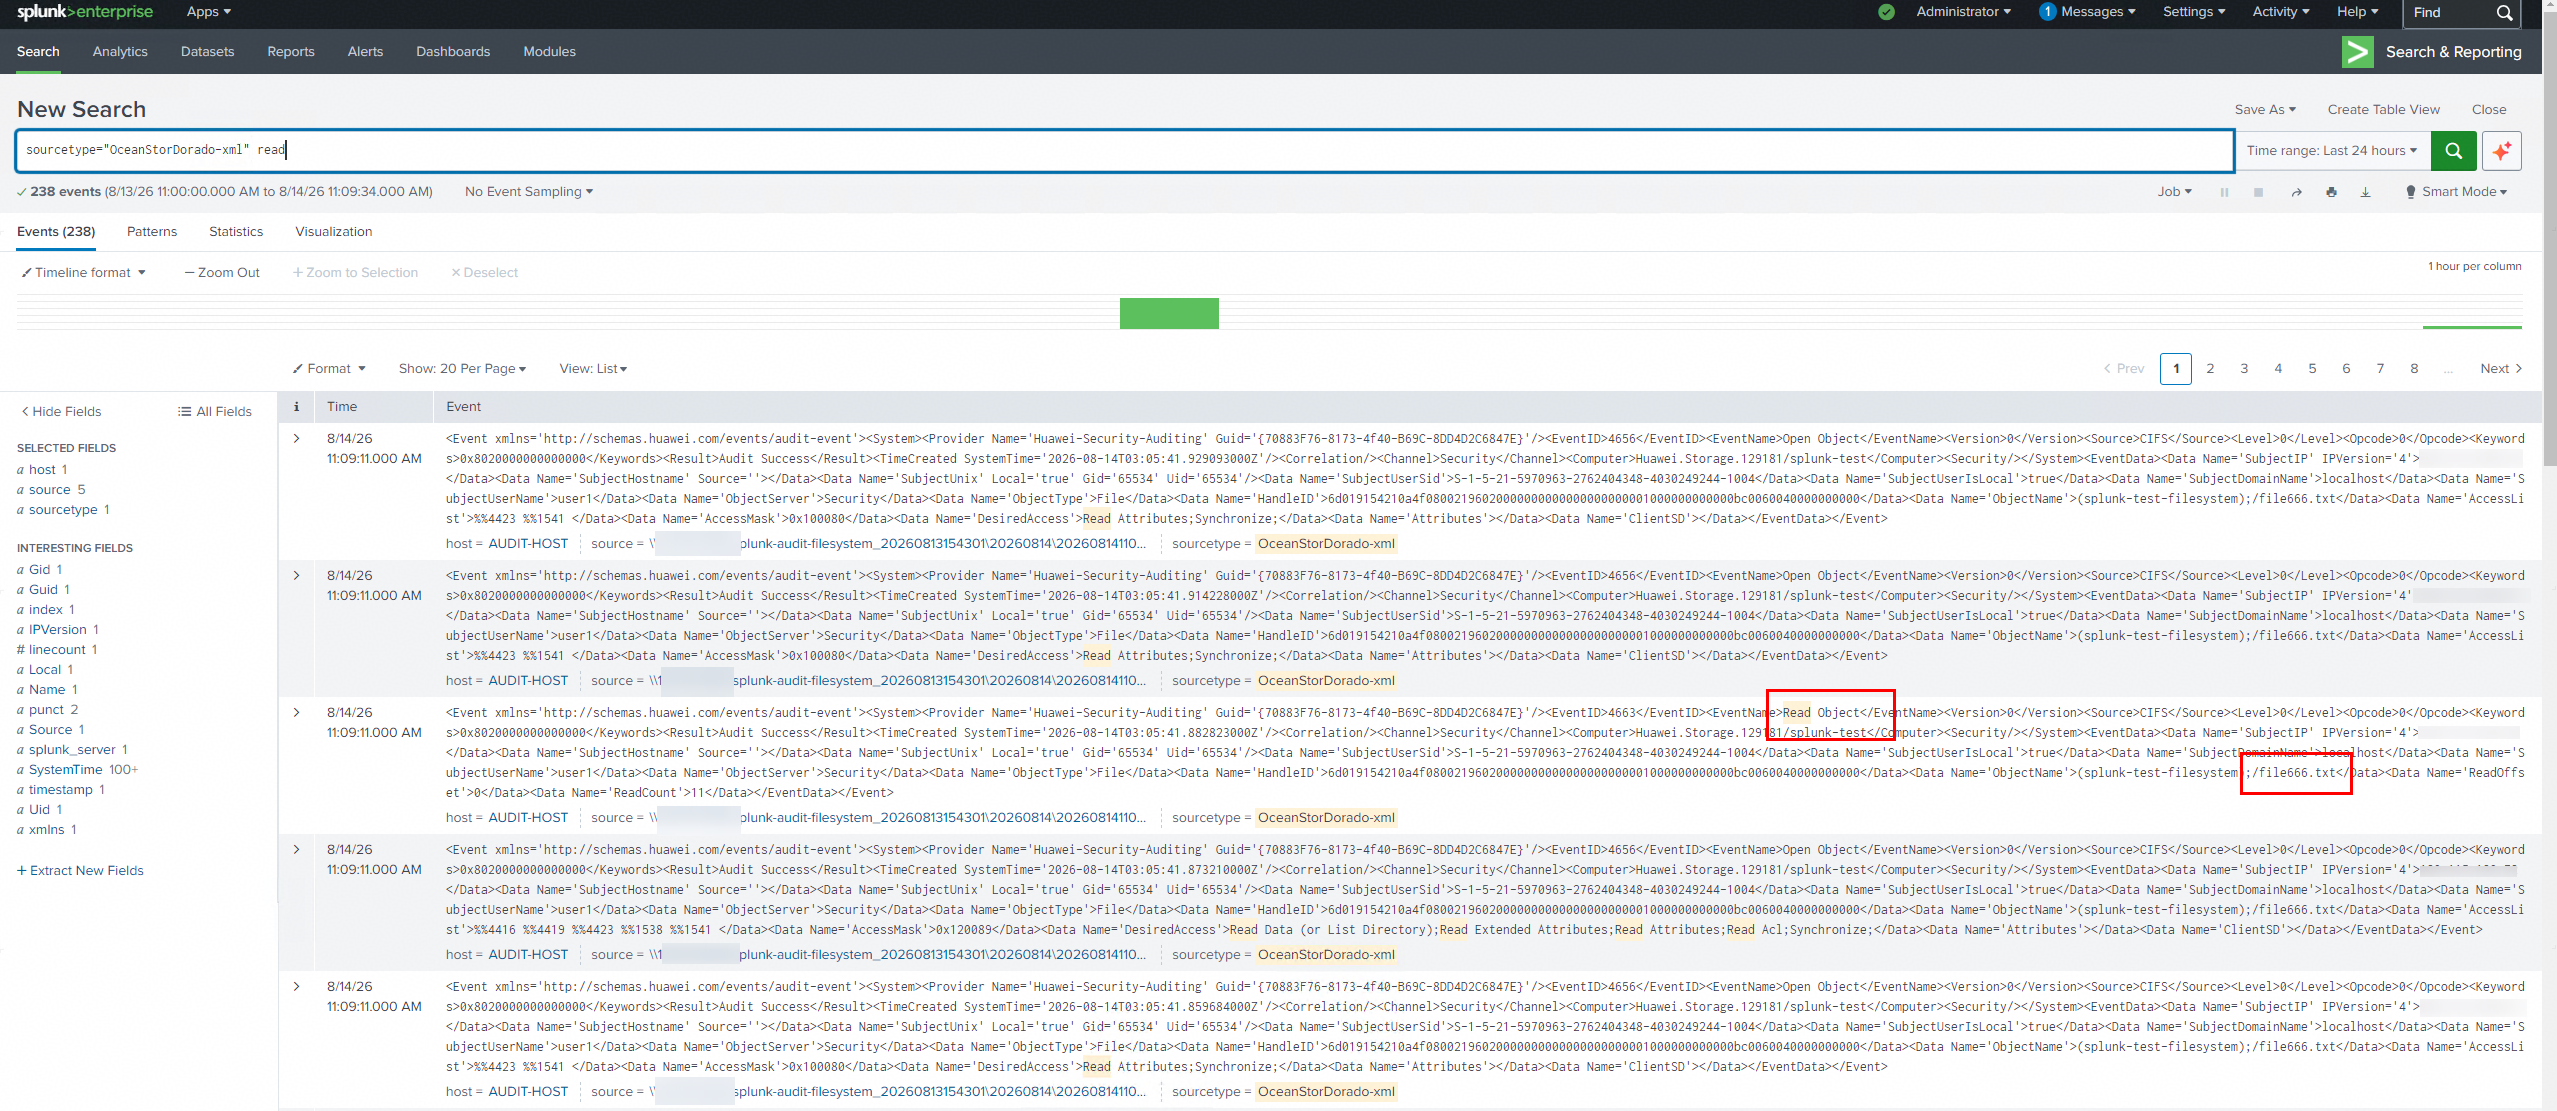Screen dimensions: 2557x1111
Task: Sort by the Time column header
Action: [x=342, y=406]
